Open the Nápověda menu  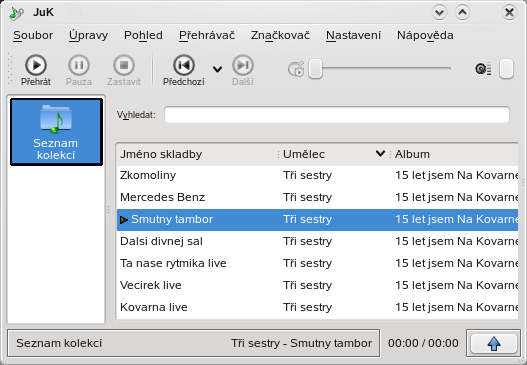pos(425,35)
